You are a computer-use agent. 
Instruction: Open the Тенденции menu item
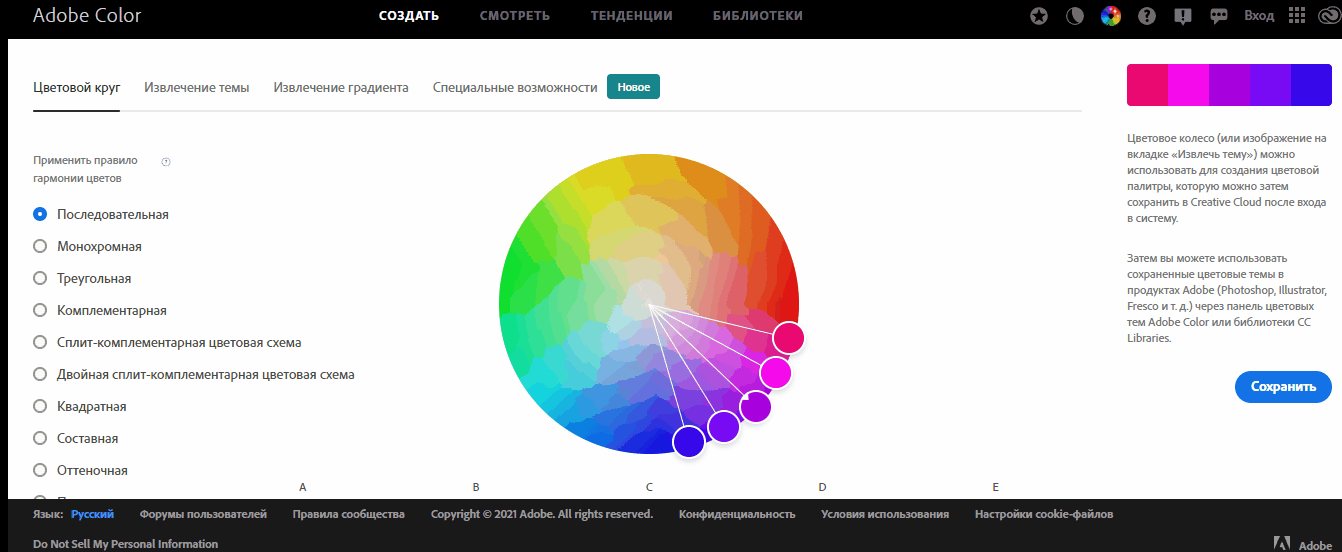[x=631, y=16]
